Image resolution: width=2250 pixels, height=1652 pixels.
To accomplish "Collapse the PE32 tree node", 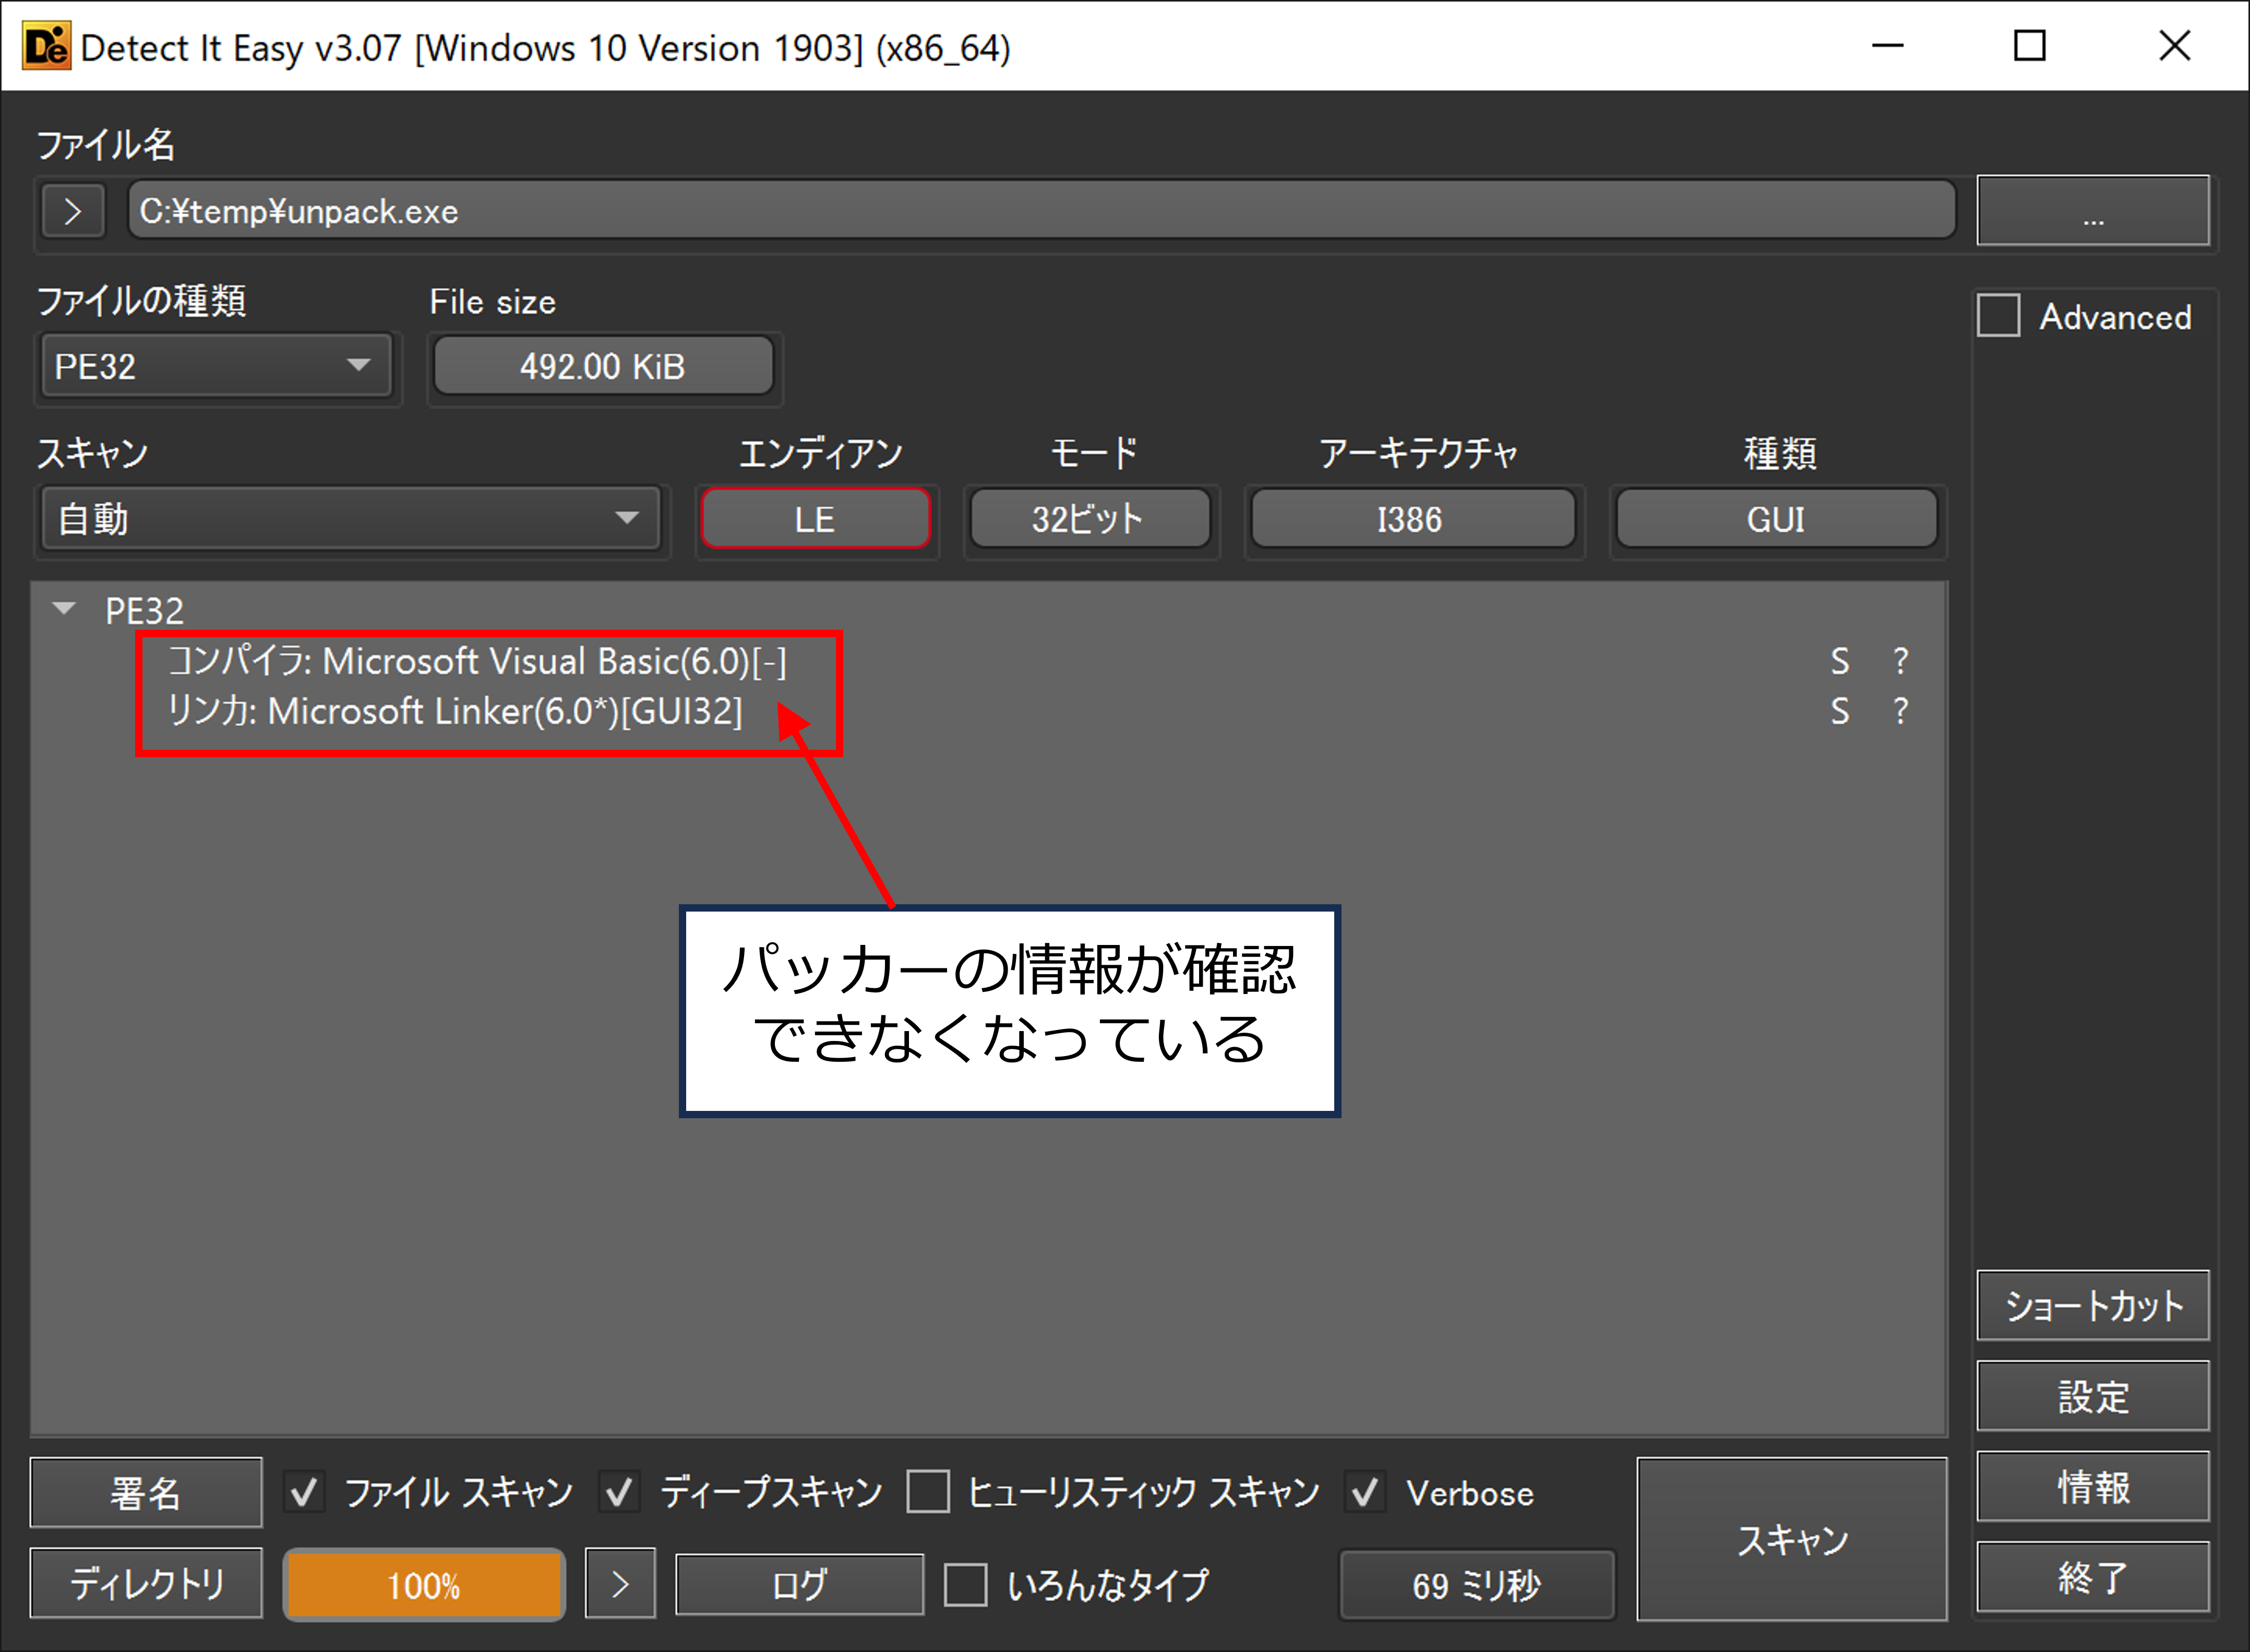I will coord(64,609).
